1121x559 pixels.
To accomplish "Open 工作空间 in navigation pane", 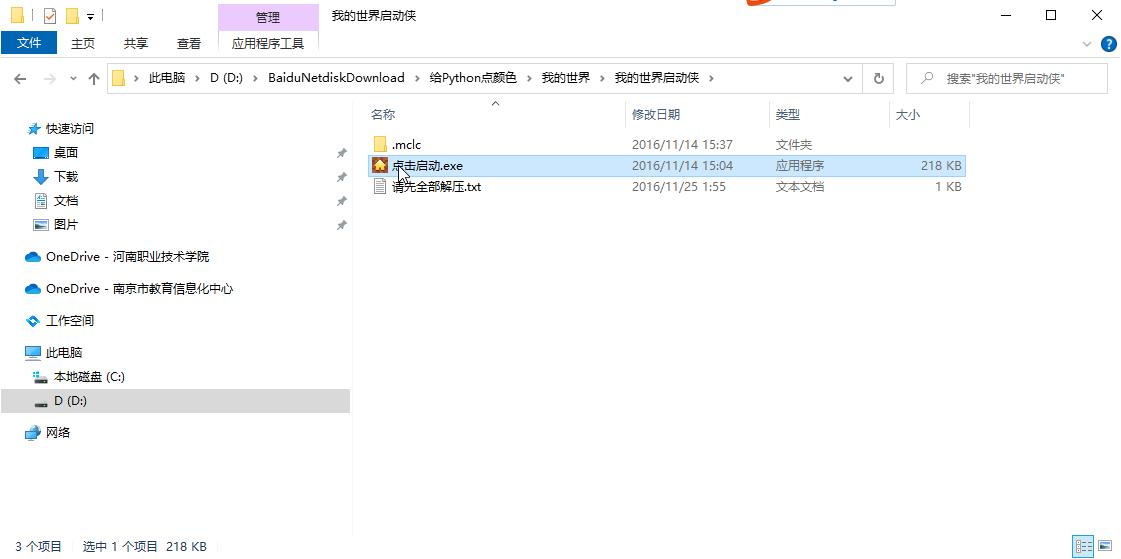I will tap(69, 321).
